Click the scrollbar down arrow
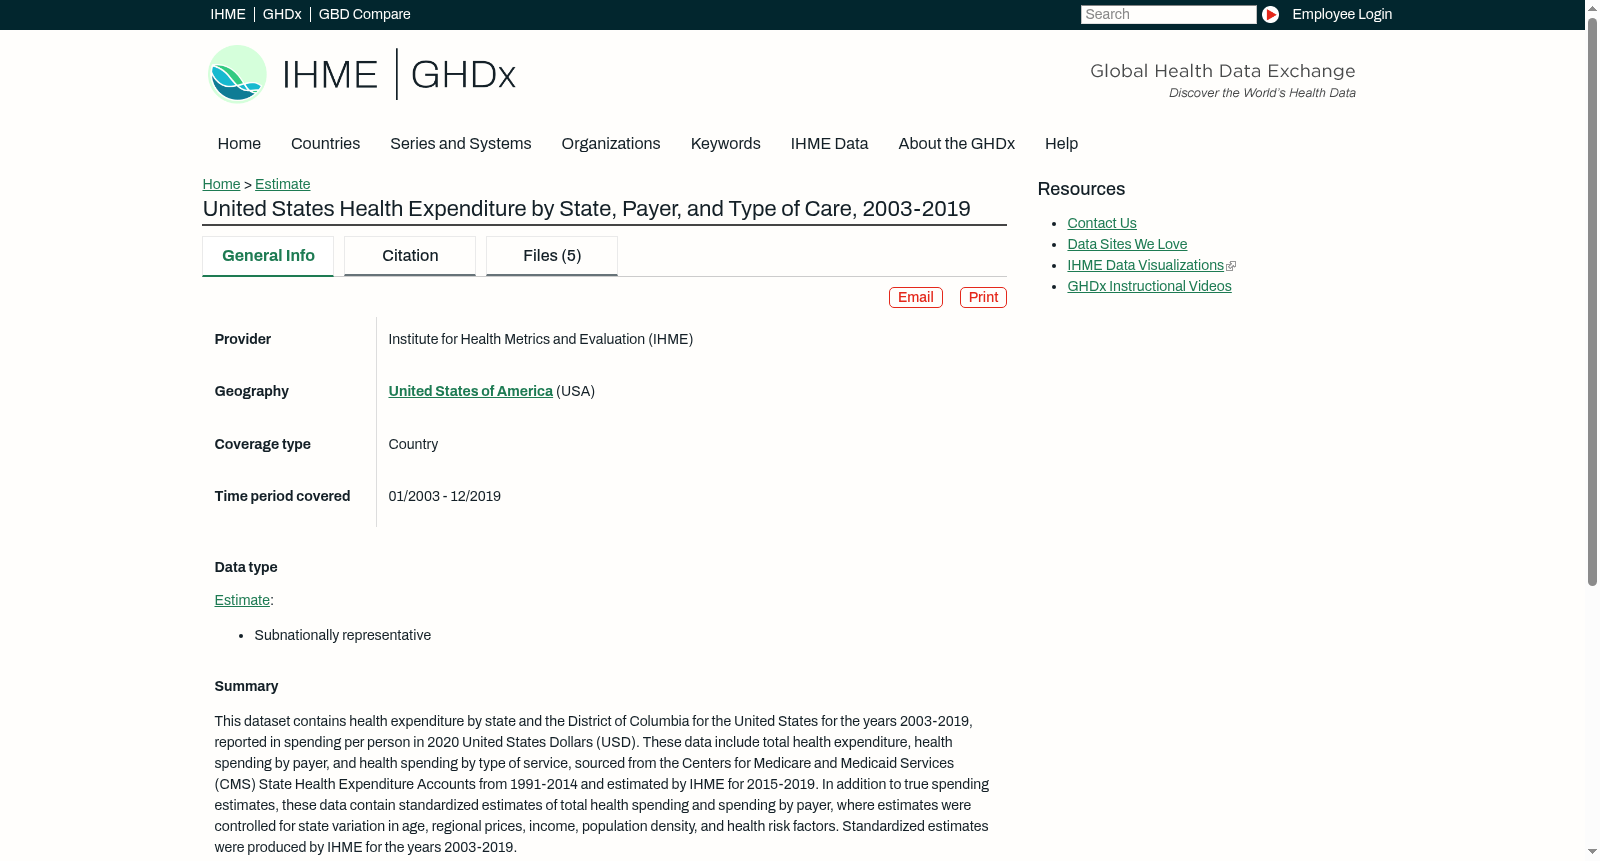Viewport: 1600px width, 861px height. (1592, 852)
